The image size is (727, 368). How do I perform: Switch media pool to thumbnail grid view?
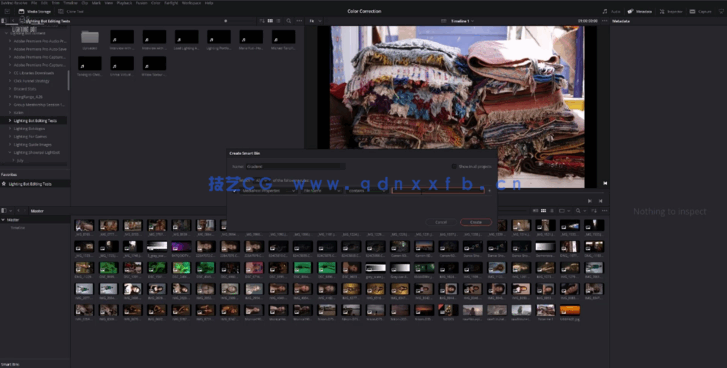(543, 211)
